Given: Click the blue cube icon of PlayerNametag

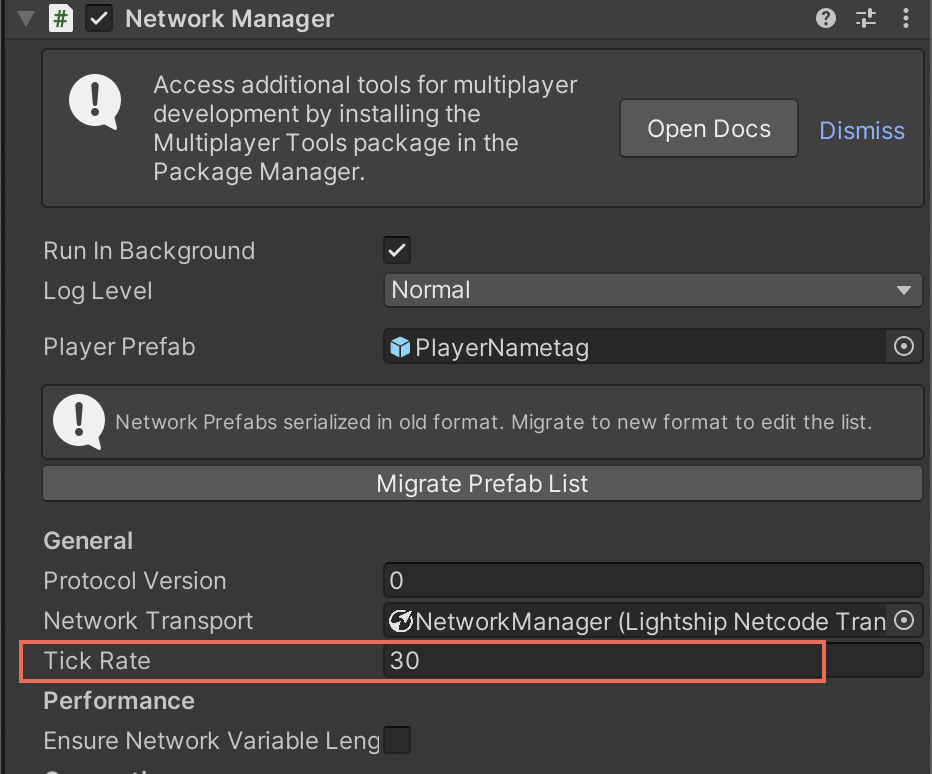Looking at the screenshot, I should (400, 348).
